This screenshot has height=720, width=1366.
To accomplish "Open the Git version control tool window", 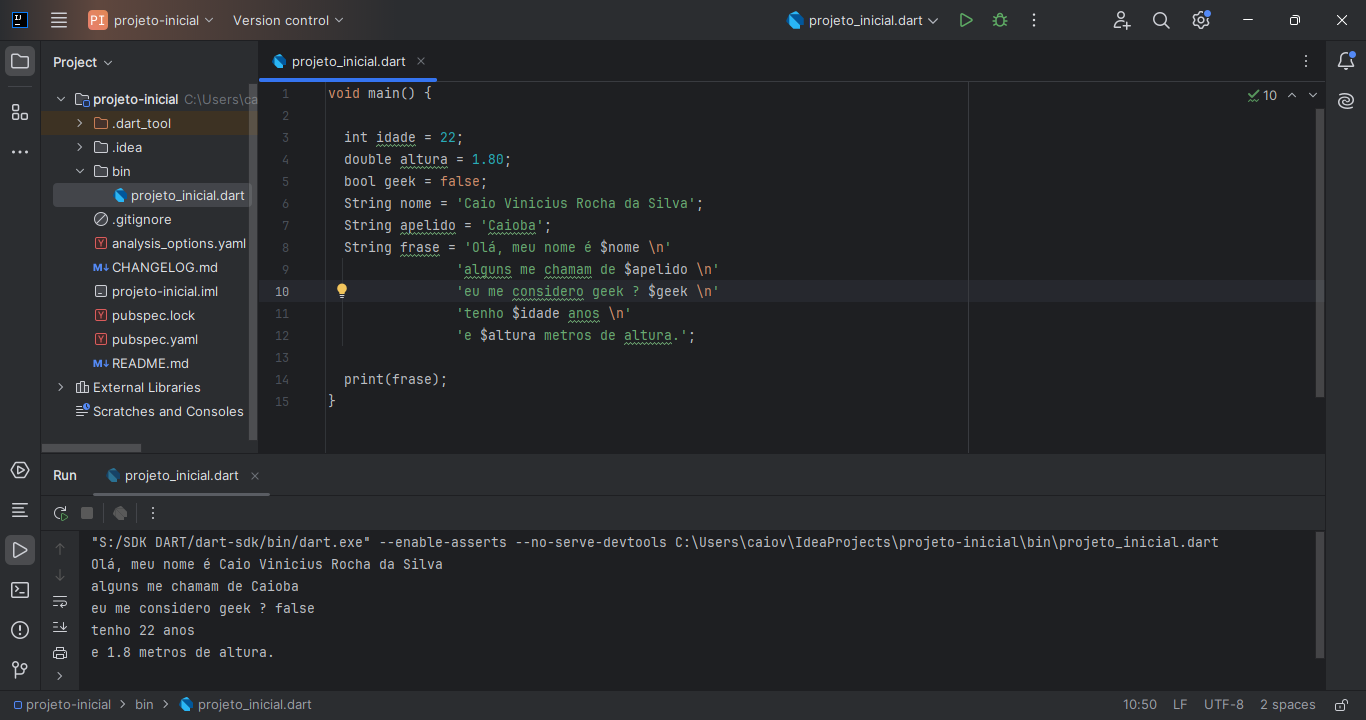I will coord(20,669).
